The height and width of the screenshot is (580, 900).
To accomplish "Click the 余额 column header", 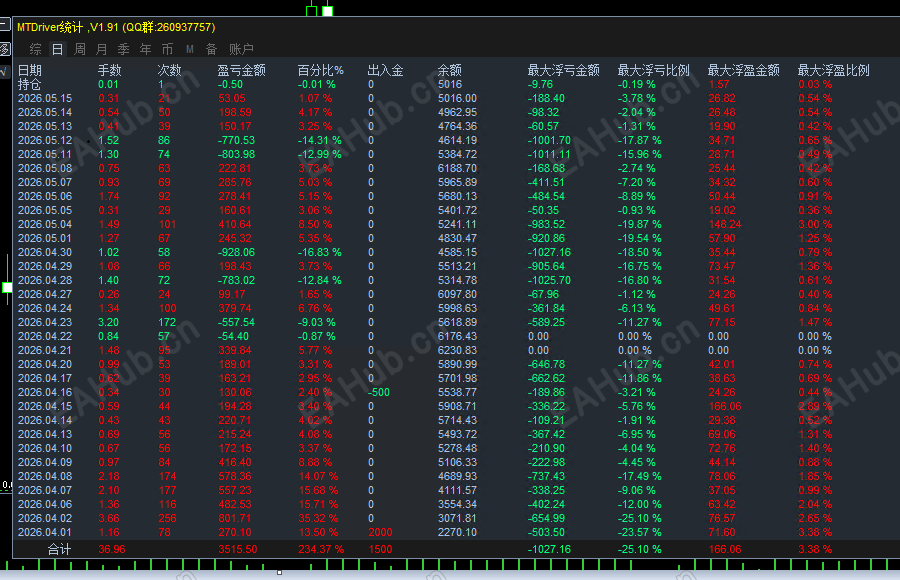I will [x=449, y=70].
